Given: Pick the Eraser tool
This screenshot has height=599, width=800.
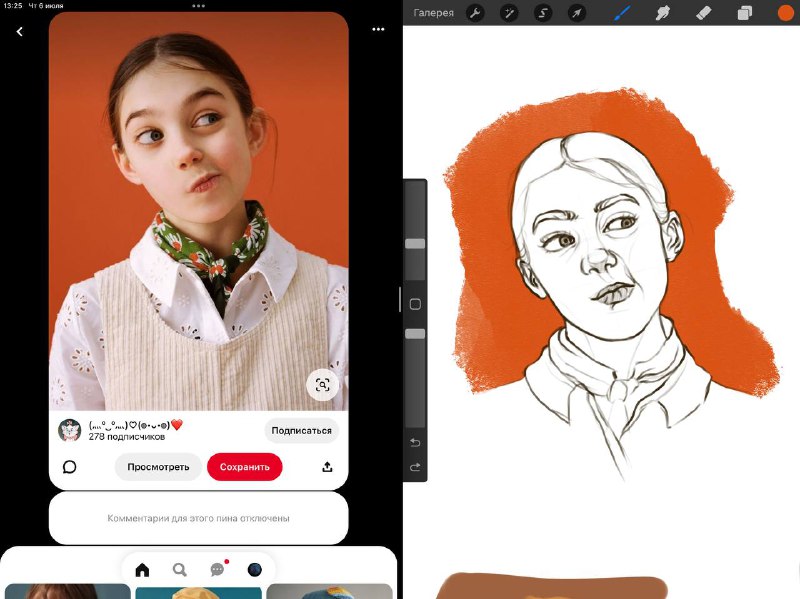Looking at the screenshot, I should tap(704, 13).
